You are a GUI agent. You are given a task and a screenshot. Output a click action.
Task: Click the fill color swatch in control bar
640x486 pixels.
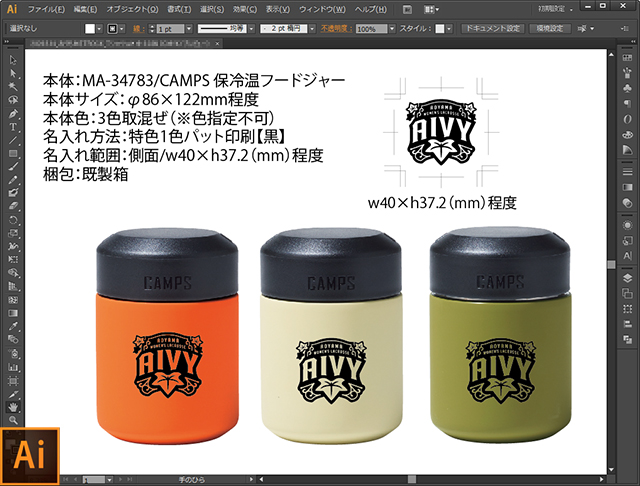pyautogui.click(x=89, y=30)
